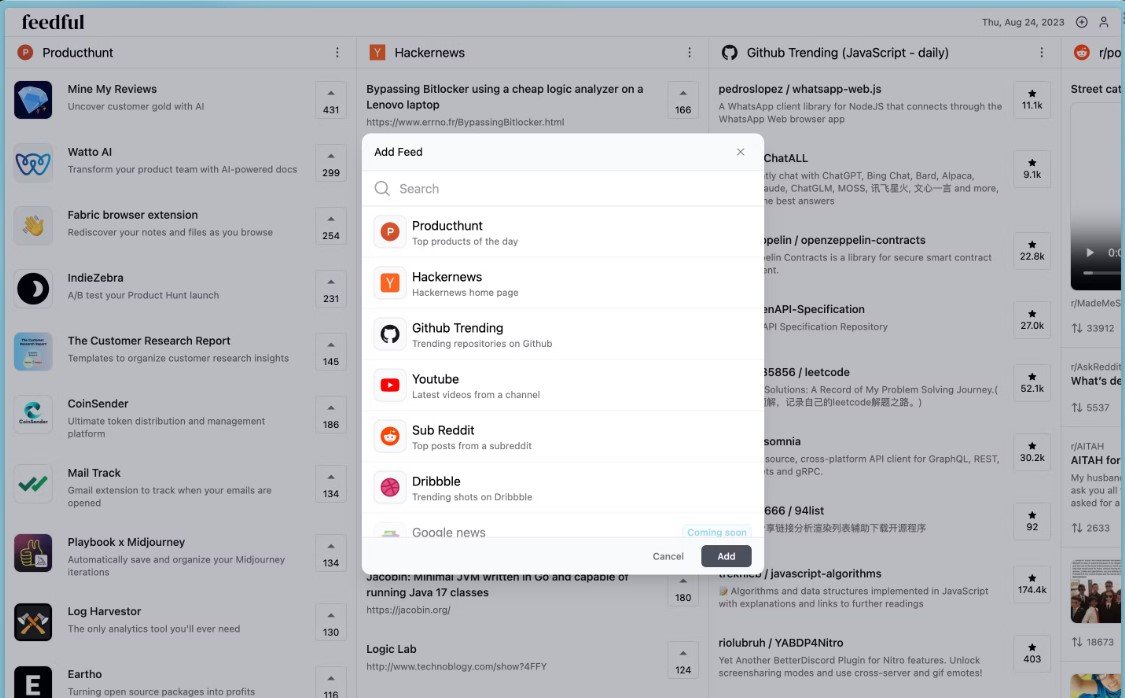Open Mine My Reviews product logo

[33, 100]
